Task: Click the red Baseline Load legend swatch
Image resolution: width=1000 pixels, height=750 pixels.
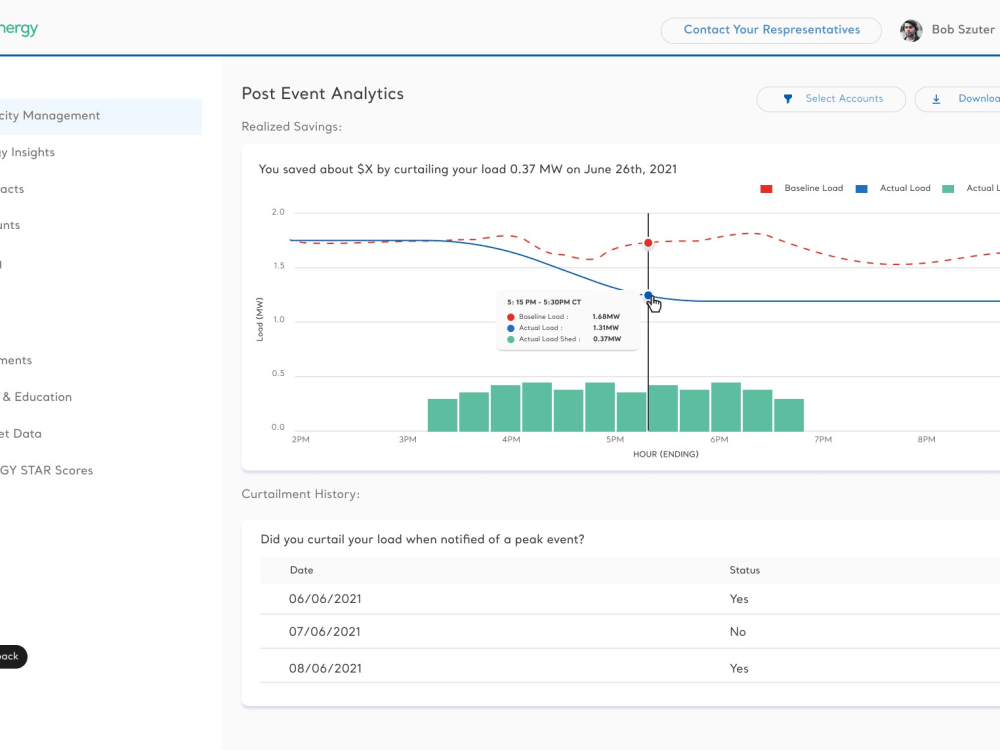Action: tap(767, 189)
